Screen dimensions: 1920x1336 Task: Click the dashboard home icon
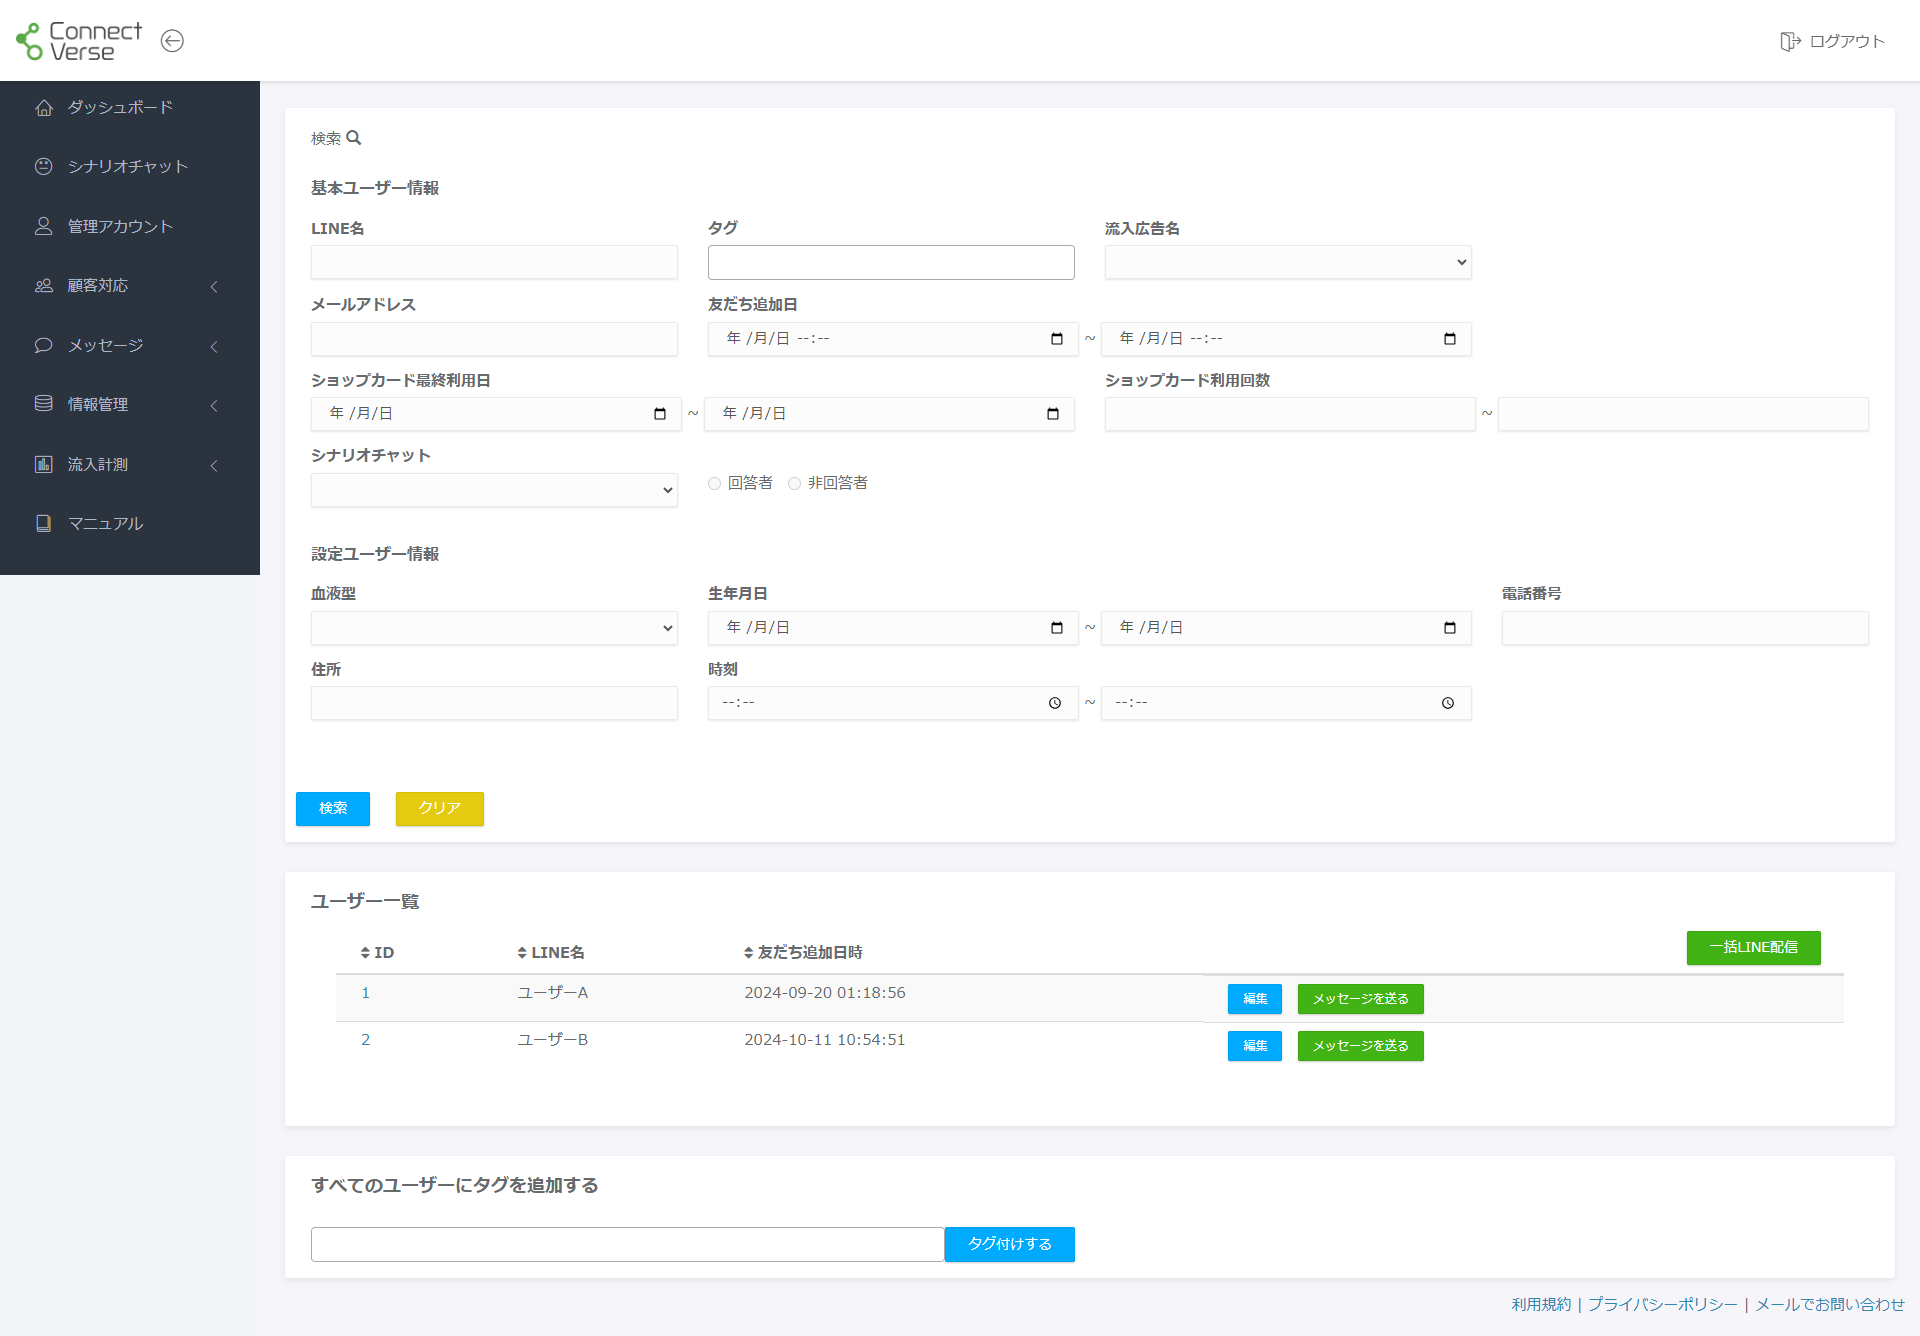(44, 107)
